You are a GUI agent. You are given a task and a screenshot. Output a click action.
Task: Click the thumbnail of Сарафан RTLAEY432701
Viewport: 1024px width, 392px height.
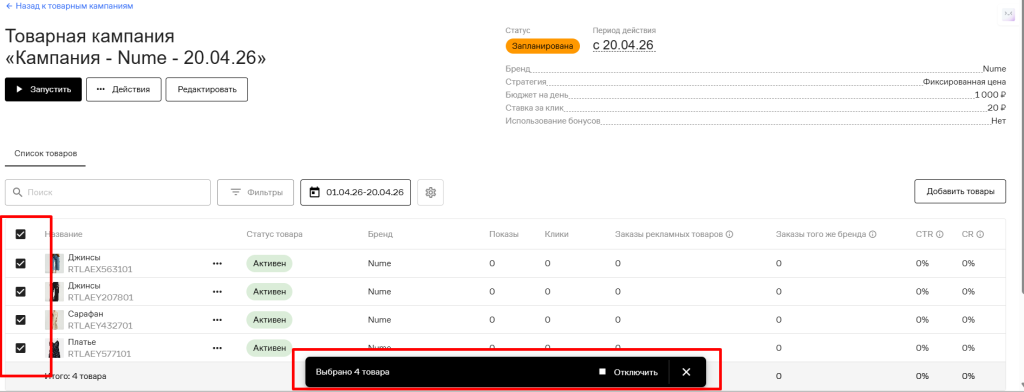(54, 319)
